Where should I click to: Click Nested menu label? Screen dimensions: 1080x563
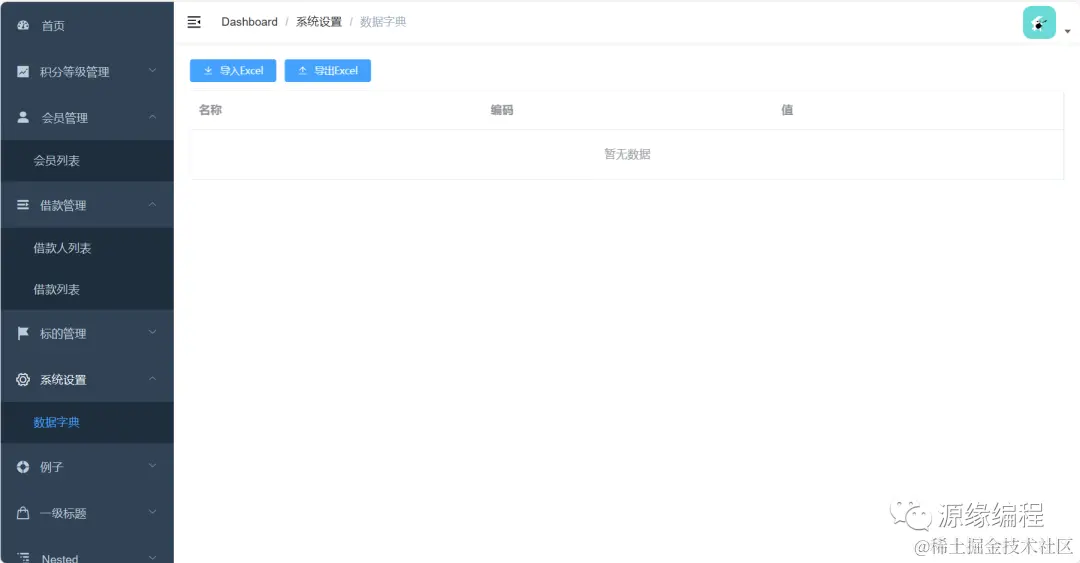(60, 557)
